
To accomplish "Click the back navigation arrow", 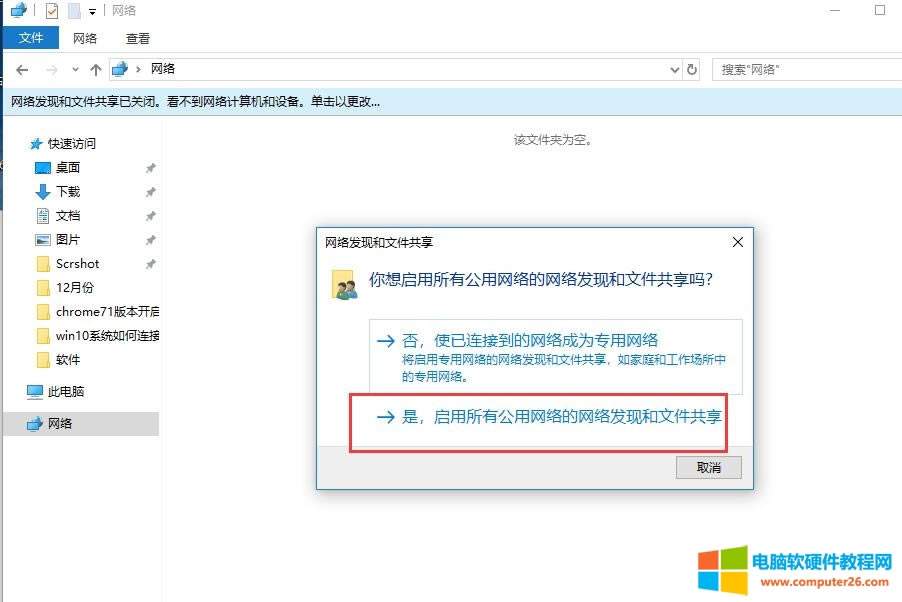I will tap(21, 69).
